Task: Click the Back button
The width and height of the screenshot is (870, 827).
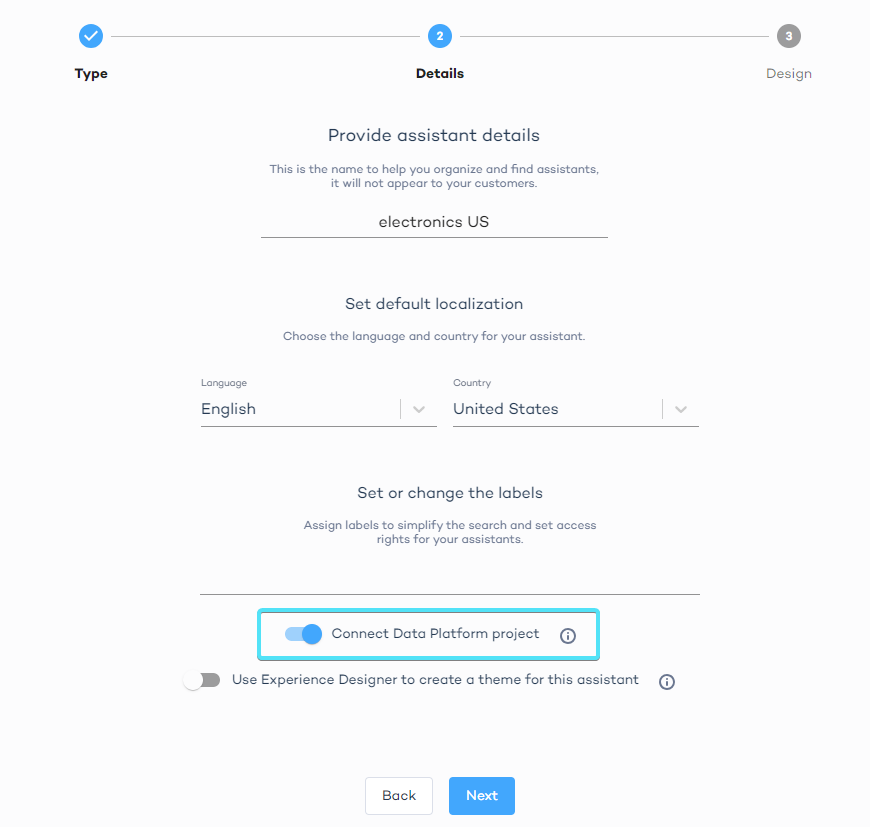Action: tap(398, 795)
